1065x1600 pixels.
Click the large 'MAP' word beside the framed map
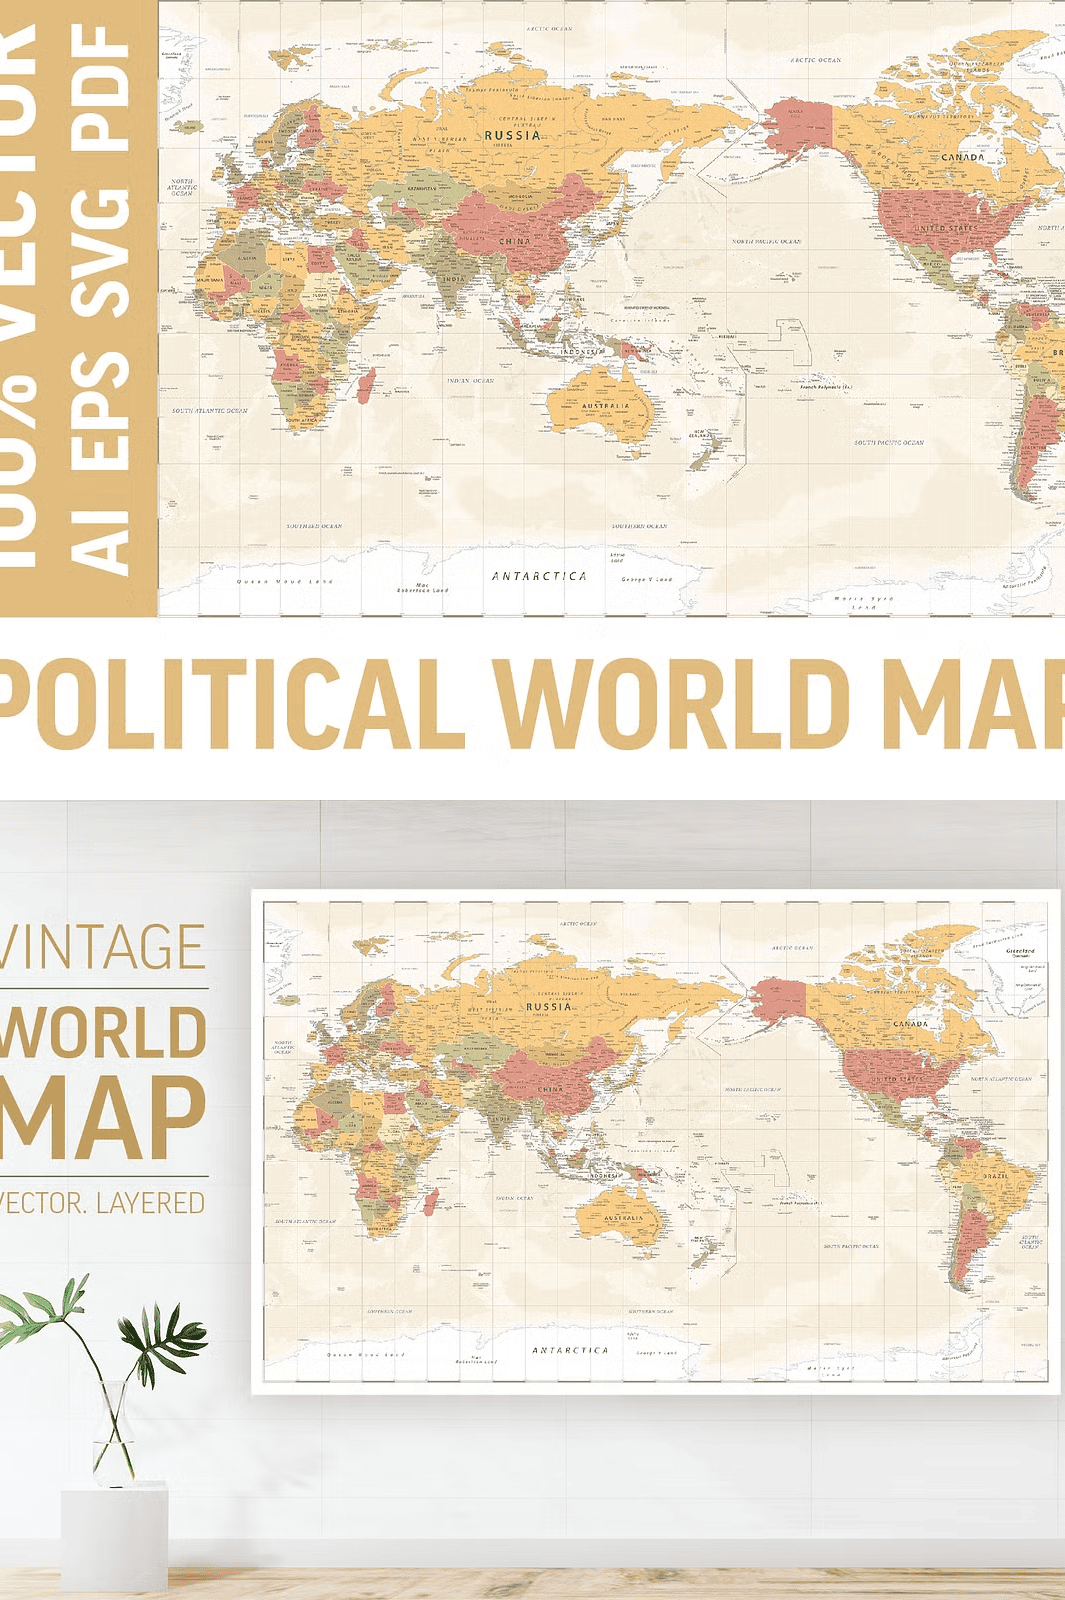(x=102, y=1118)
